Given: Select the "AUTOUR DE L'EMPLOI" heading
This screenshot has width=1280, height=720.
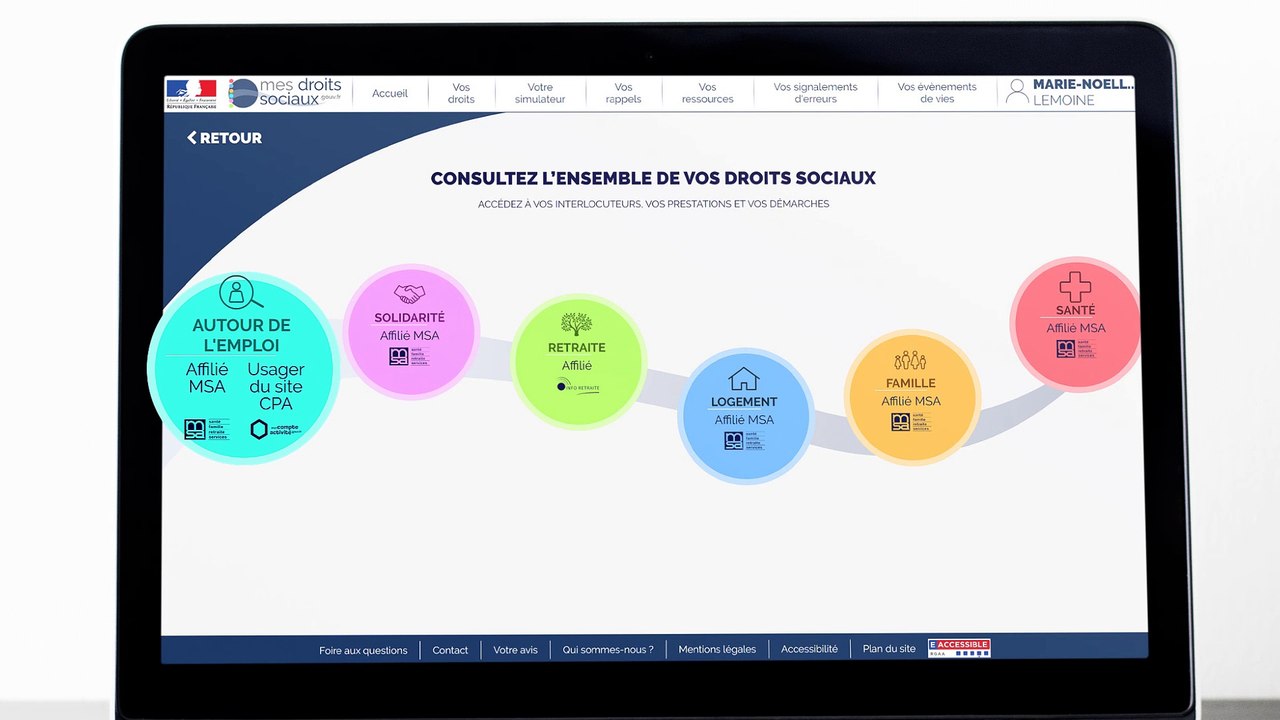Looking at the screenshot, I should tap(241, 335).
